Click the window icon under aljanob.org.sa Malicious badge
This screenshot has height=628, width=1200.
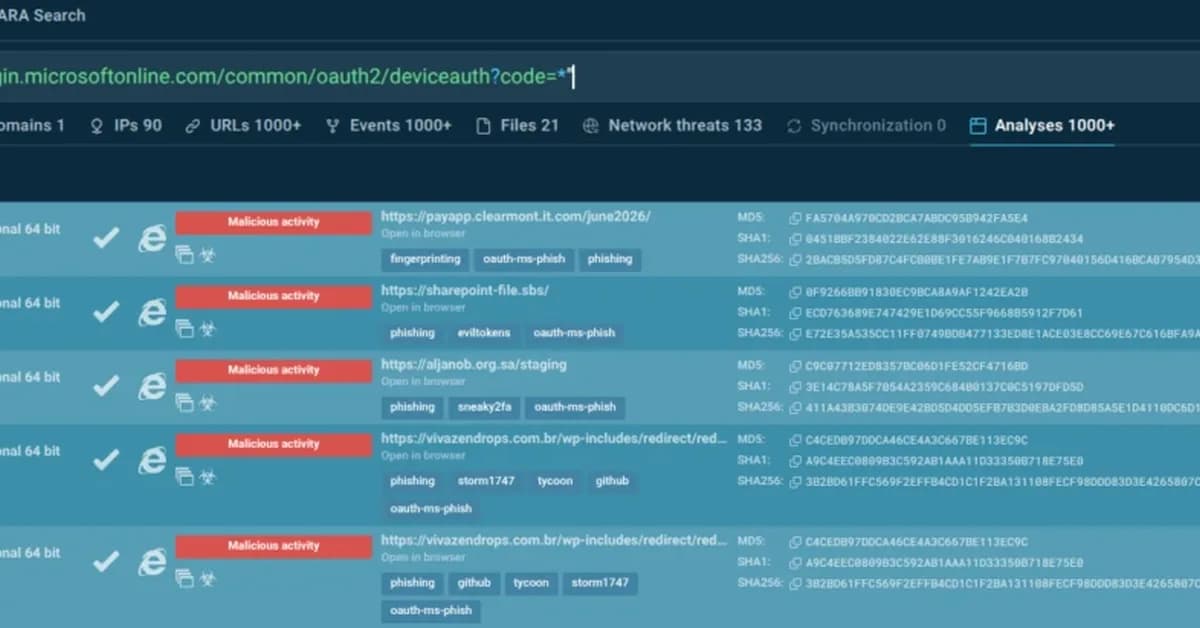point(184,403)
